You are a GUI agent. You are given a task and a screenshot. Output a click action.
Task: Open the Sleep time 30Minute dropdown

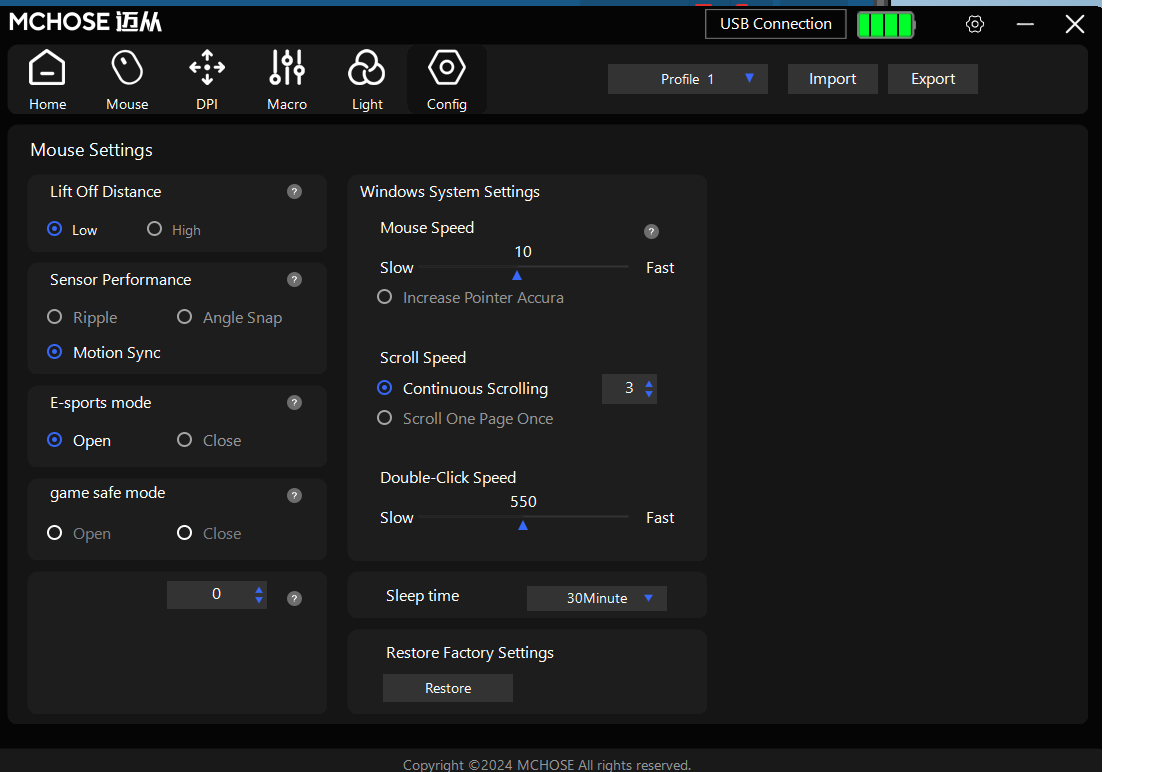coord(597,598)
